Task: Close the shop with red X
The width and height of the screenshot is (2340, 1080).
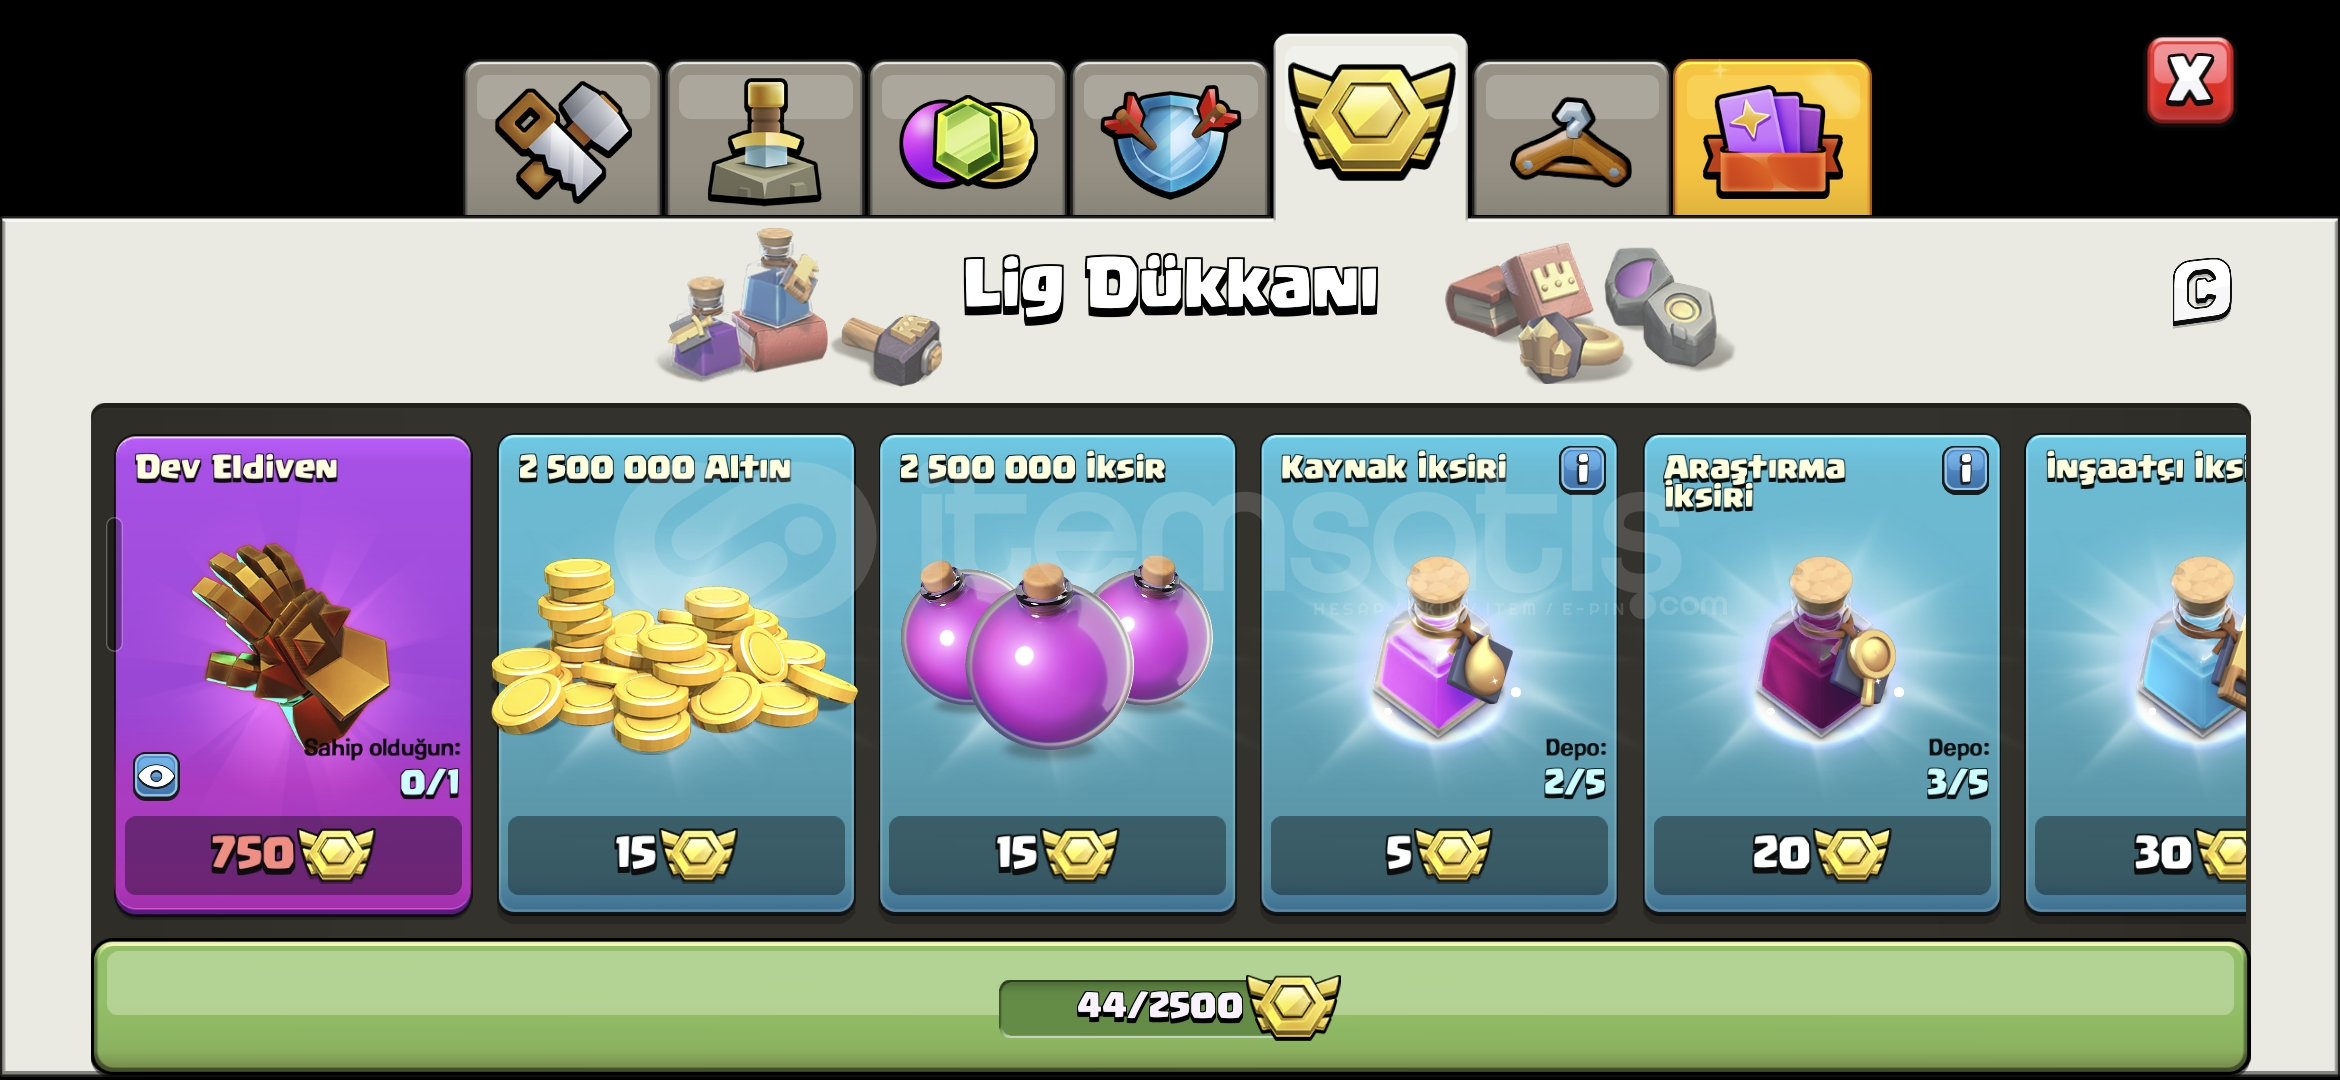Action: 2190,80
